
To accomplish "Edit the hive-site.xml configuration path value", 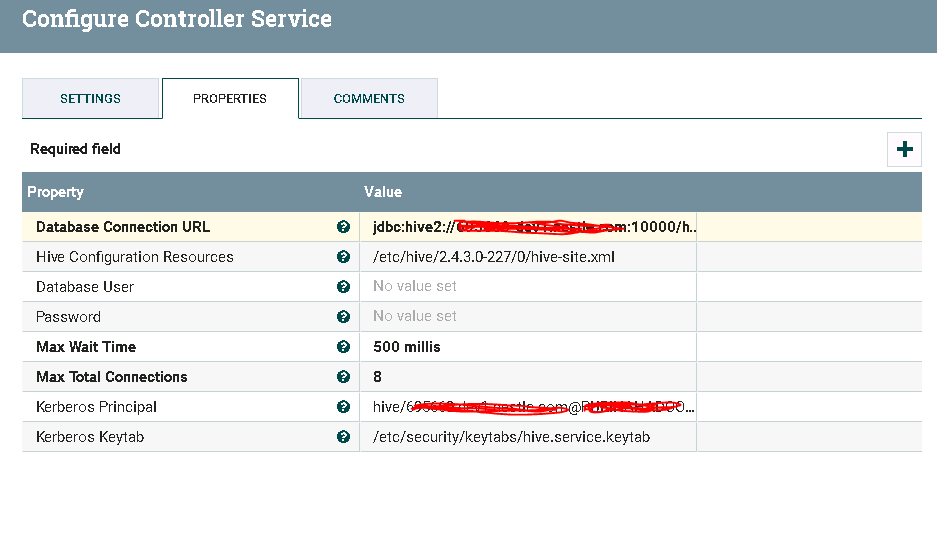I will 494,257.
